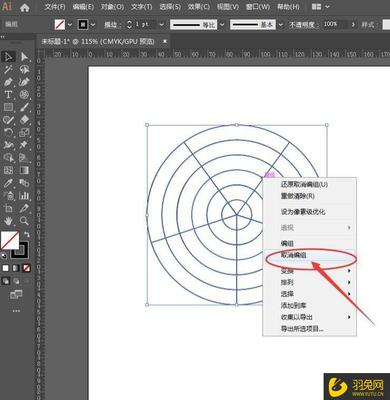Viewport: 390px width, 400px height.
Task: Select the Shaper pencil tool
Action: click(x=8, y=120)
